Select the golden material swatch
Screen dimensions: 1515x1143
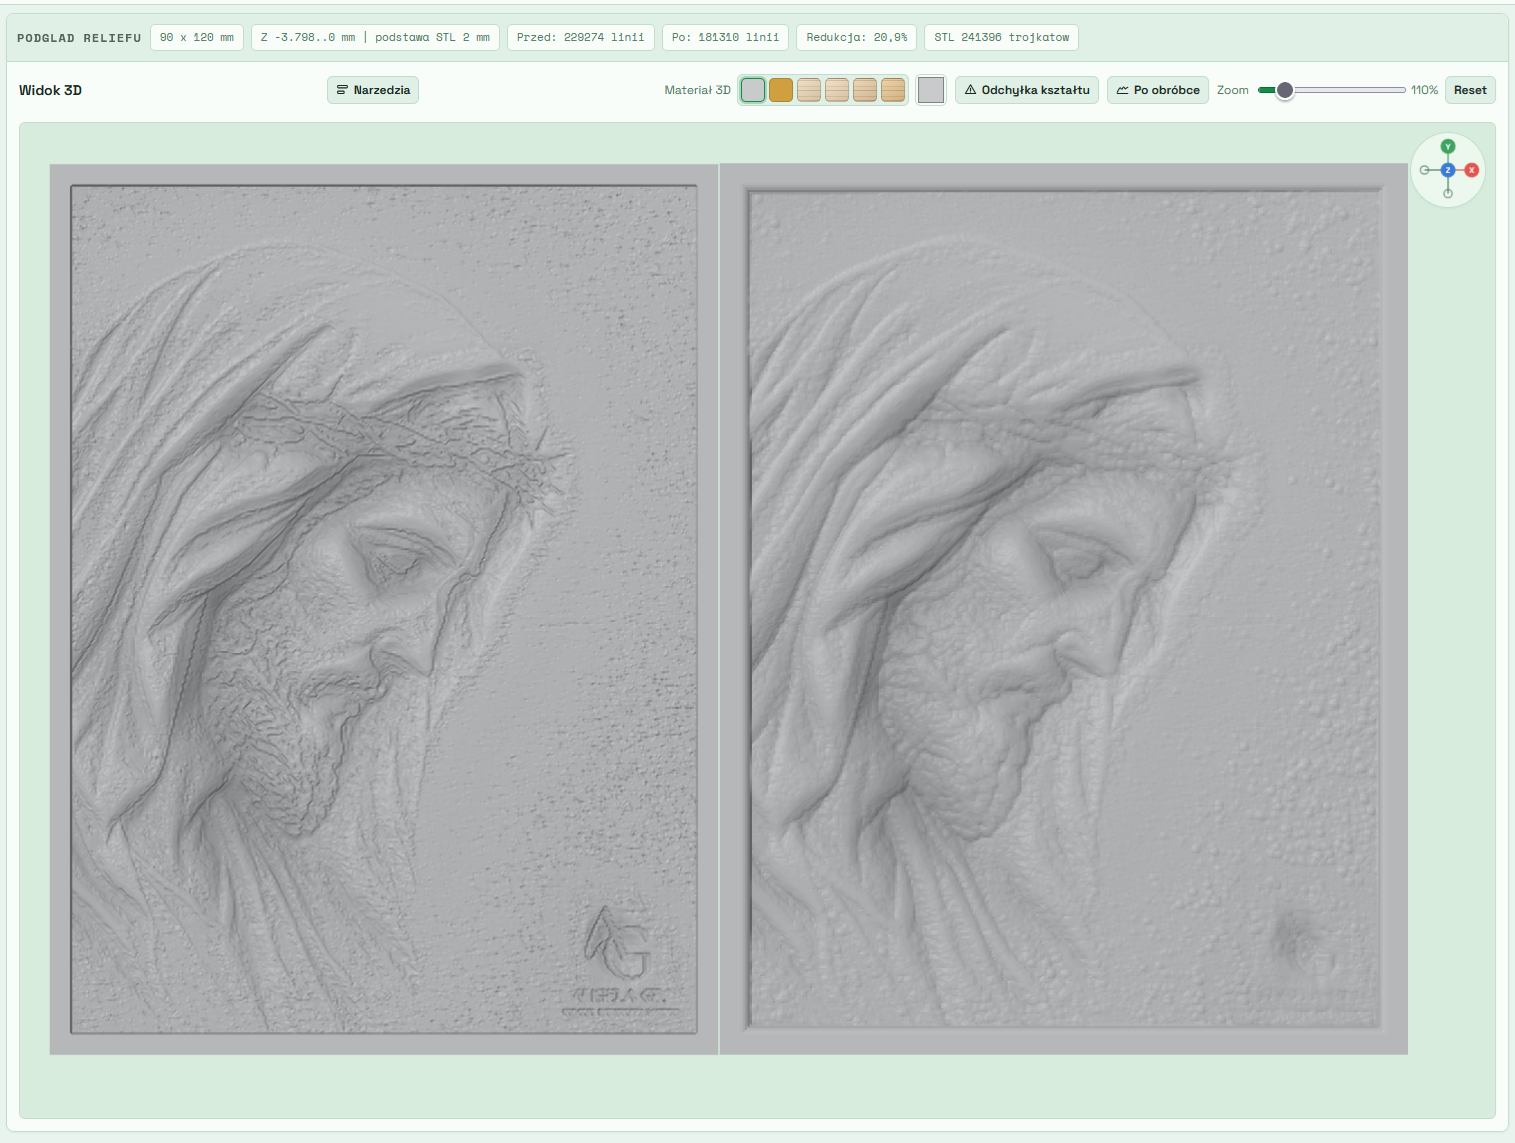(781, 90)
